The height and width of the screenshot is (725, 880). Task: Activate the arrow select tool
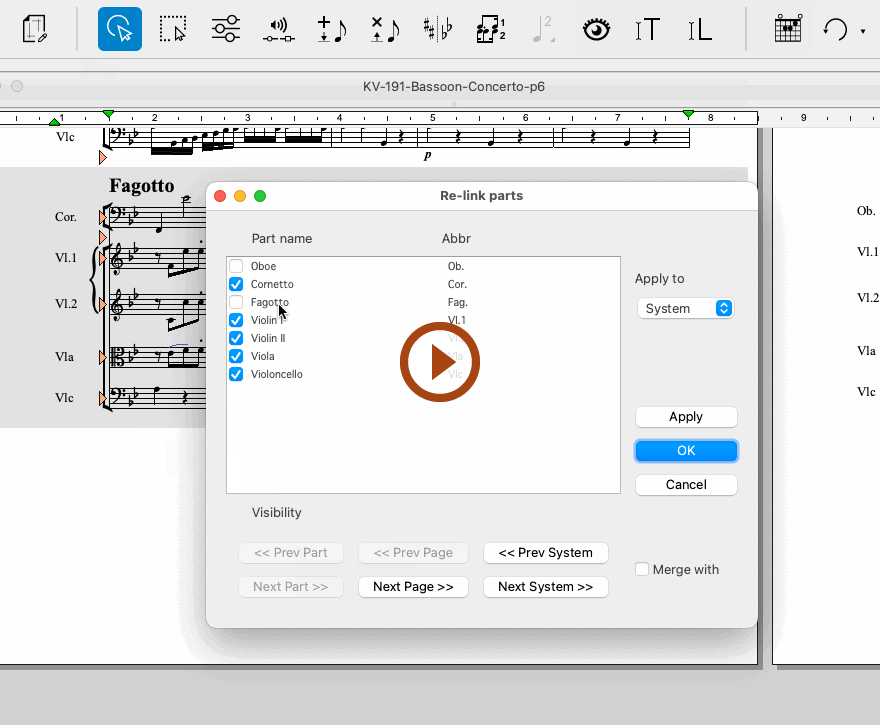(x=120, y=29)
